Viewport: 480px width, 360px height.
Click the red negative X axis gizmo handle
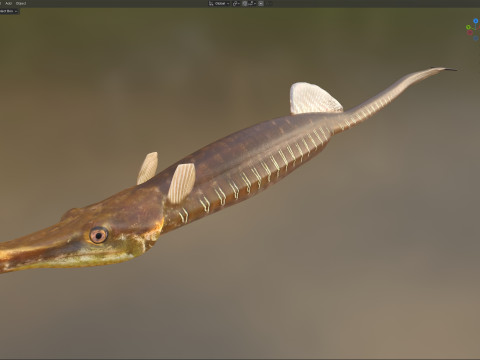click(x=470, y=33)
